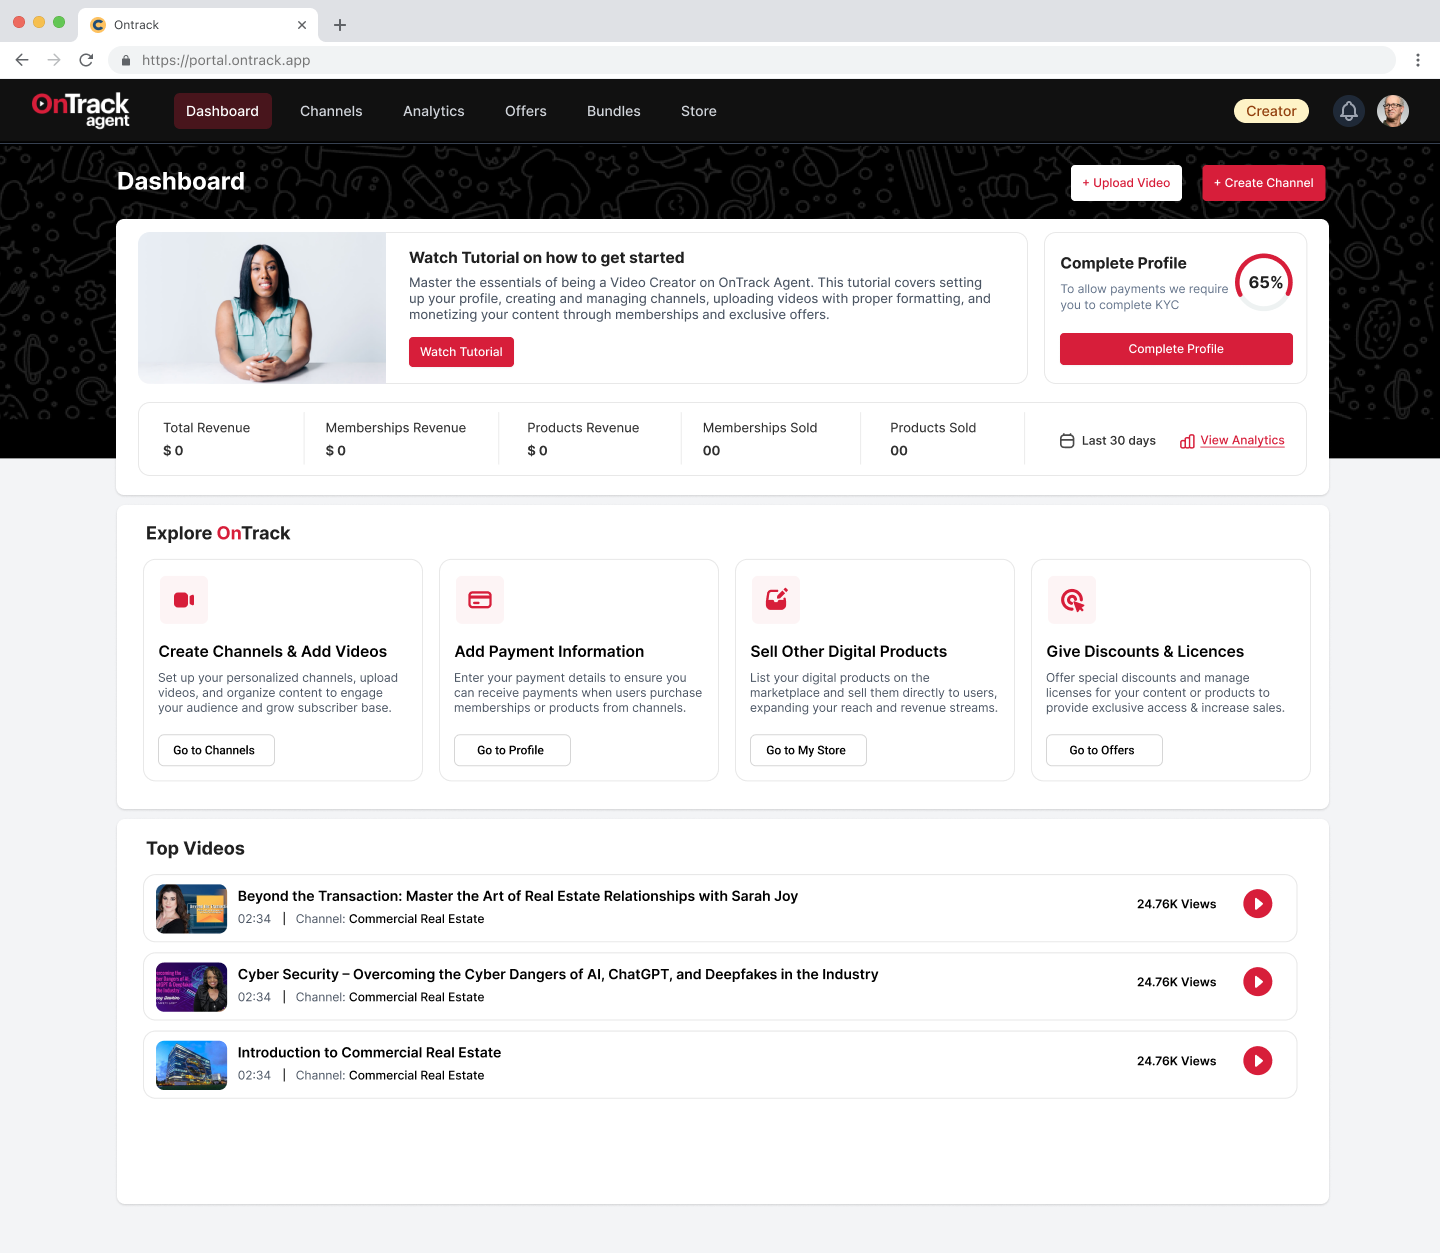Open the user profile avatar menu

click(x=1393, y=111)
